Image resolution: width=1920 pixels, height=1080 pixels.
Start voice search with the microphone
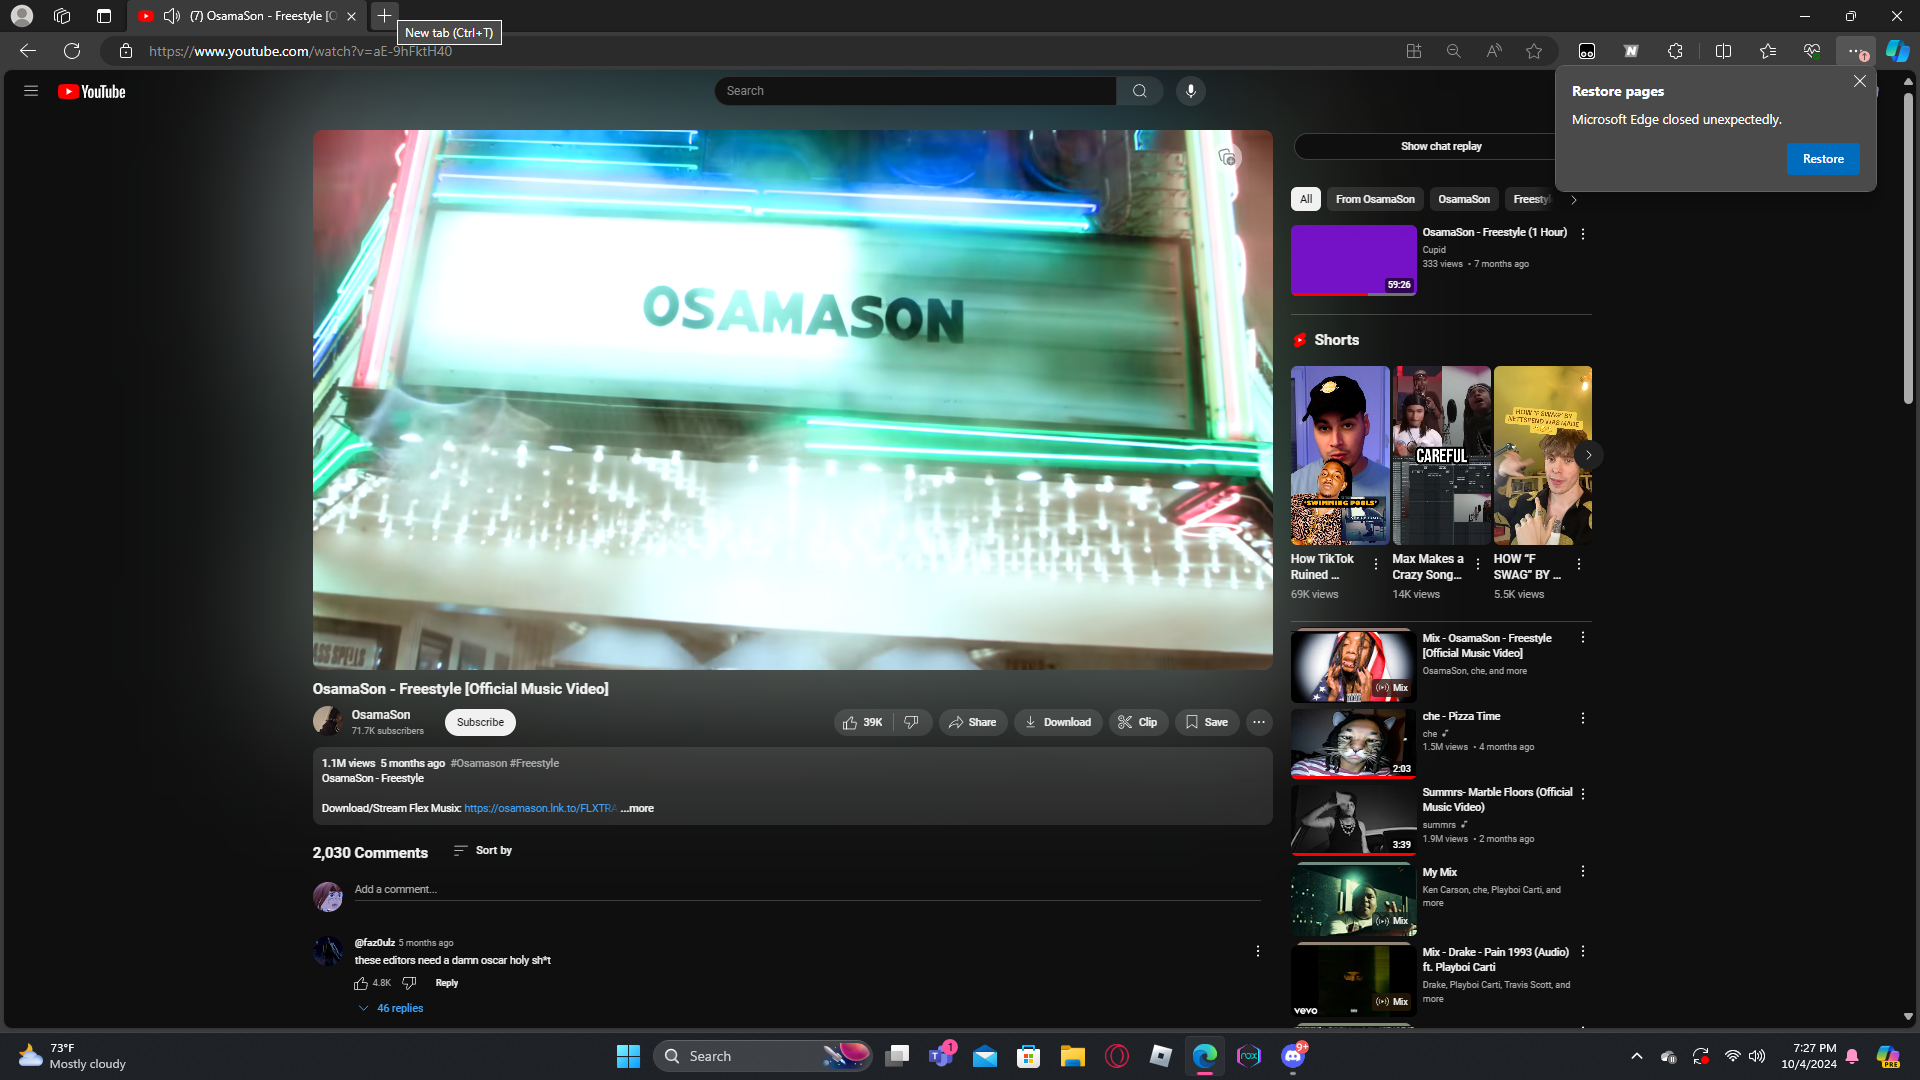[1190, 91]
